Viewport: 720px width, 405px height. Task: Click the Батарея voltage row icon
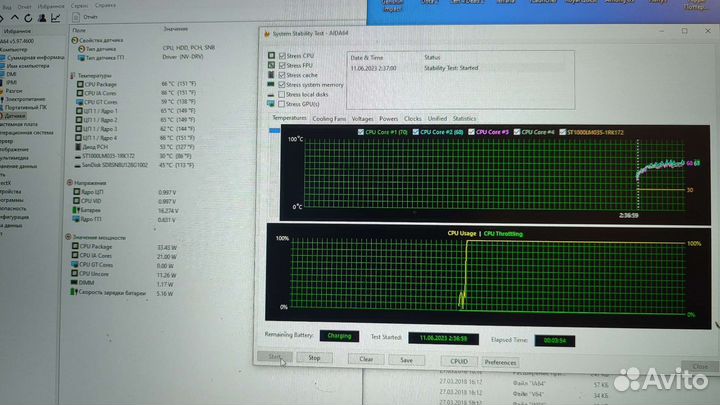coord(76,210)
